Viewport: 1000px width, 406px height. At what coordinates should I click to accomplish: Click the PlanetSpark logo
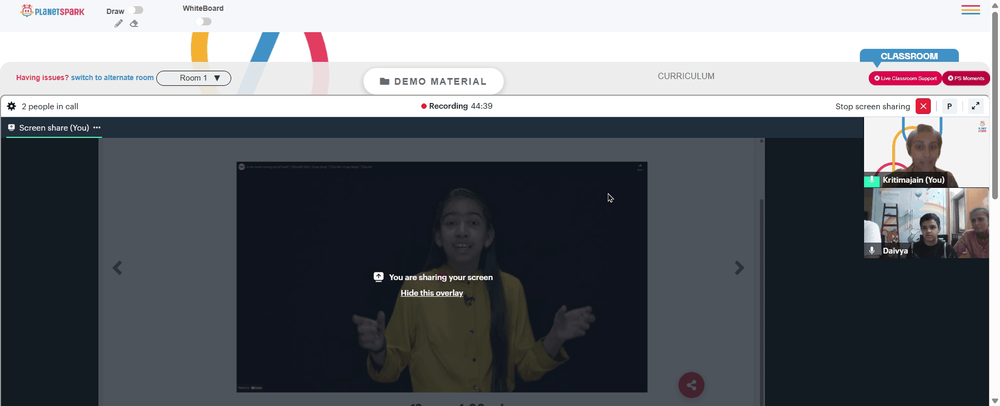tap(52, 11)
